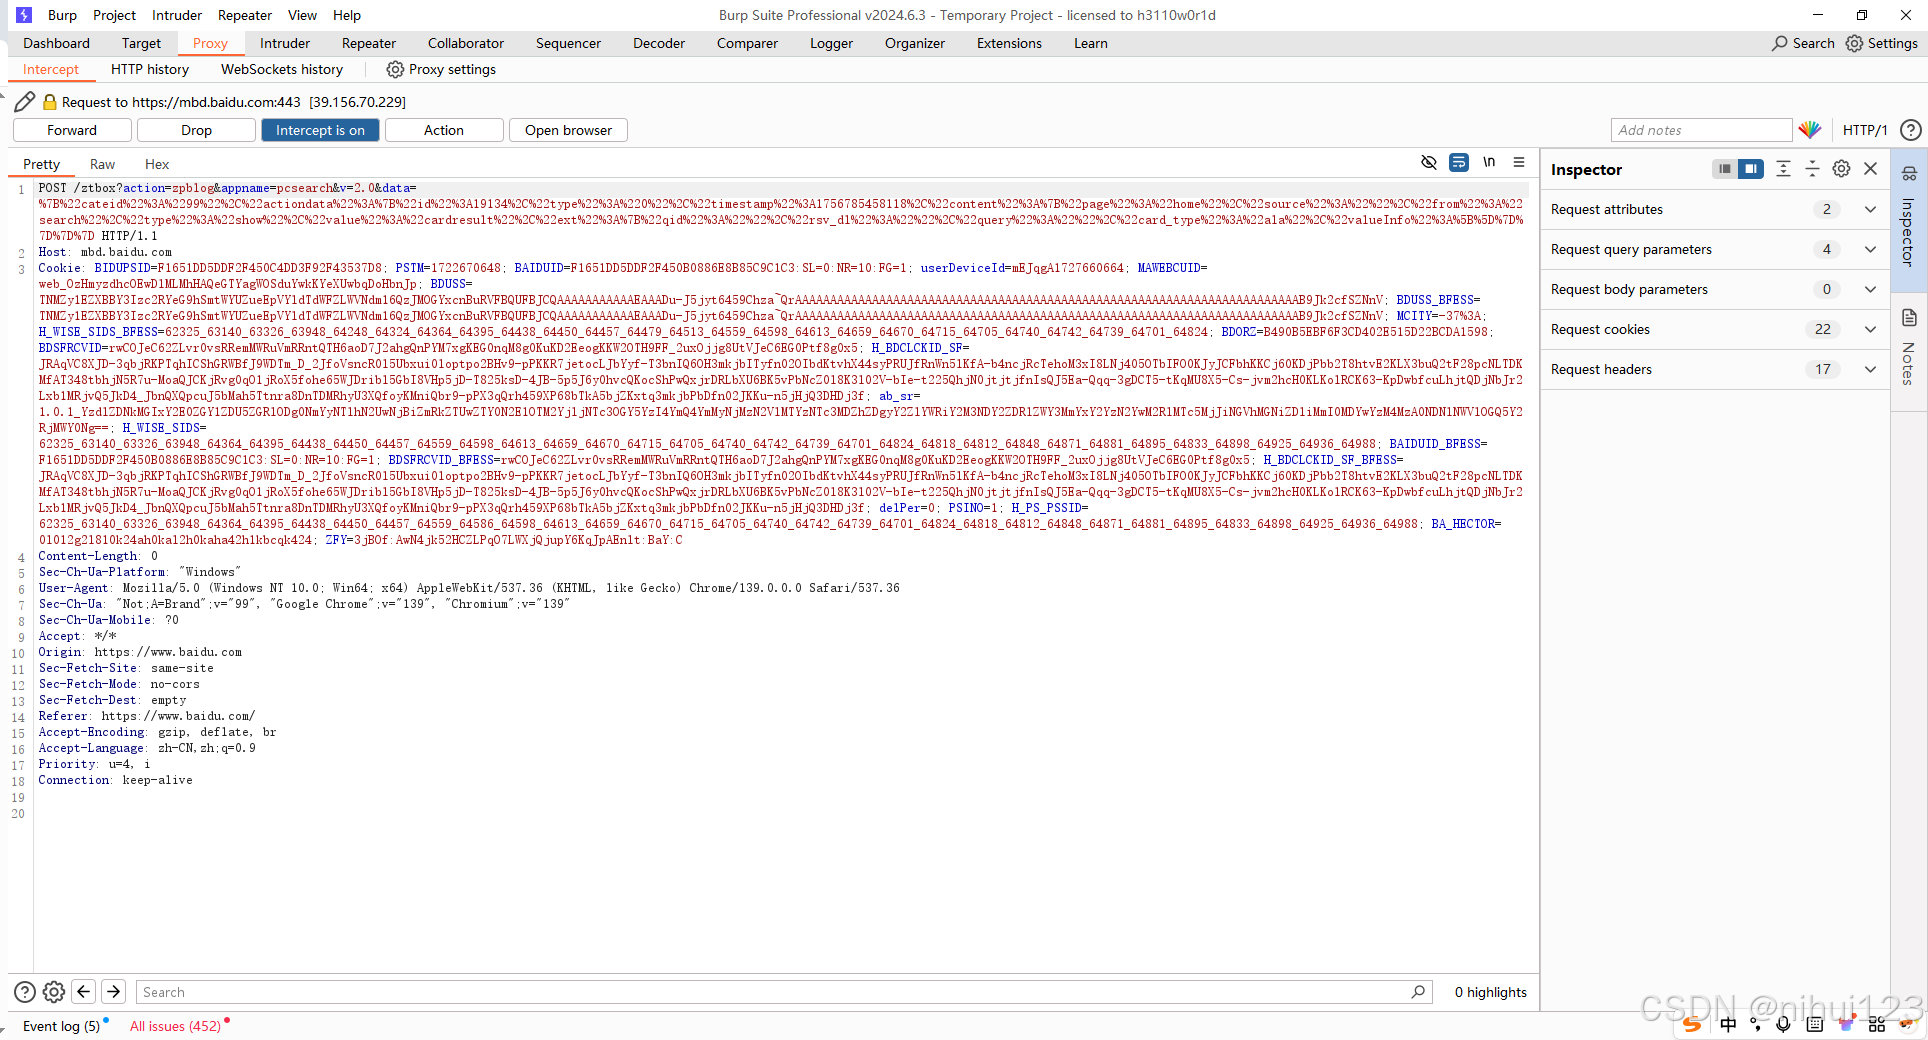Viewport: 1928px width, 1040px height.
Task: Forward the intercepted request
Action: [x=72, y=130]
